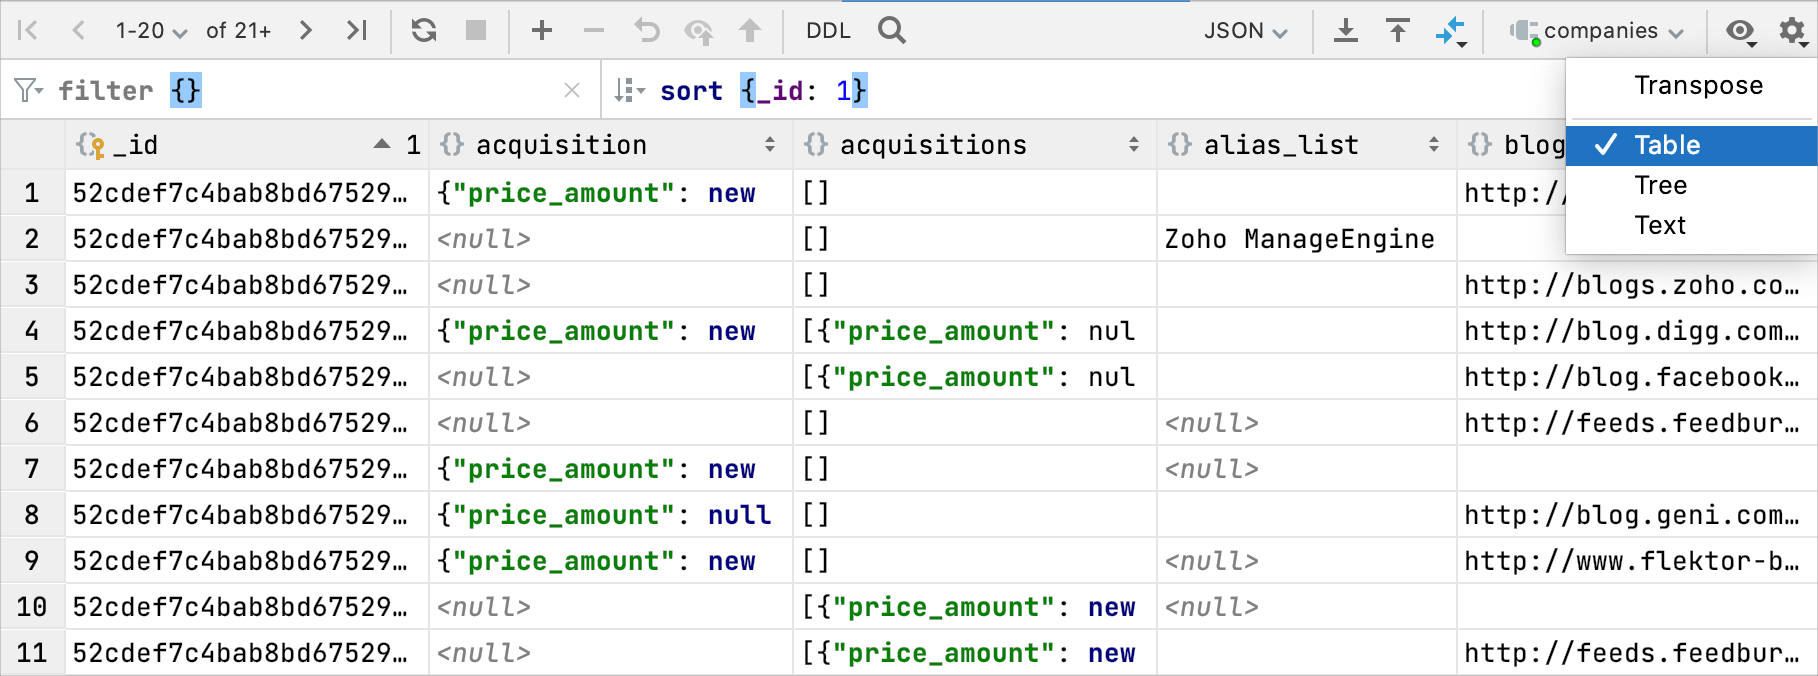The height and width of the screenshot is (676, 1818).
Task: Jump to last page icon
Action: click(x=357, y=30)
